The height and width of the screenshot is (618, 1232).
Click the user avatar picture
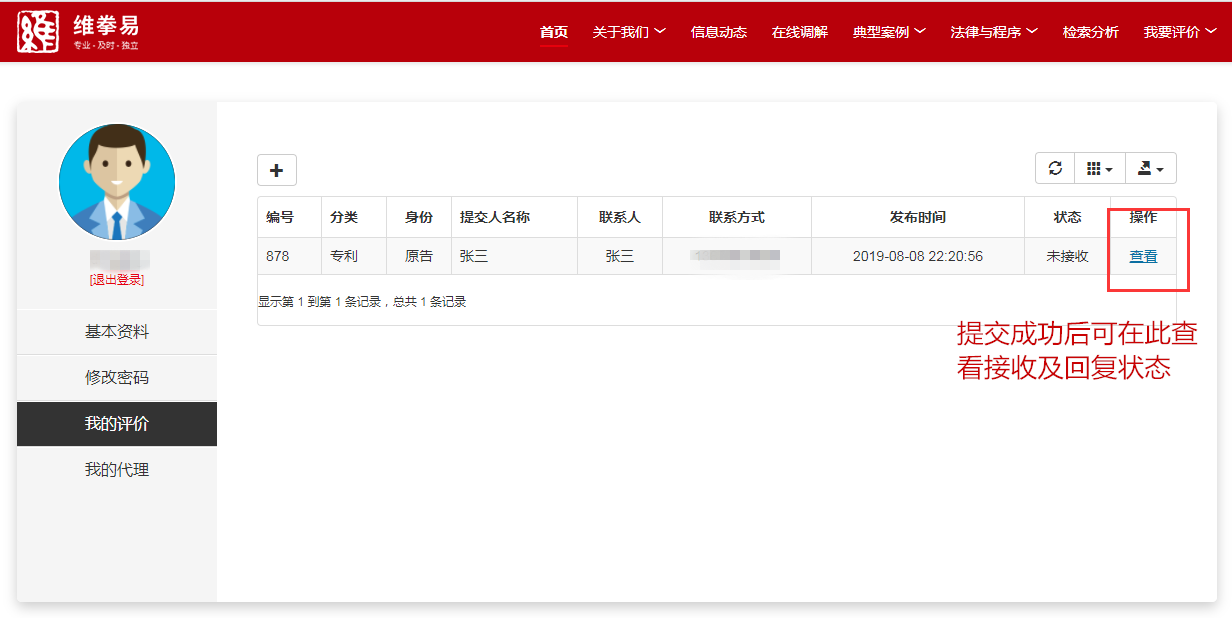(x=117, y=182)
